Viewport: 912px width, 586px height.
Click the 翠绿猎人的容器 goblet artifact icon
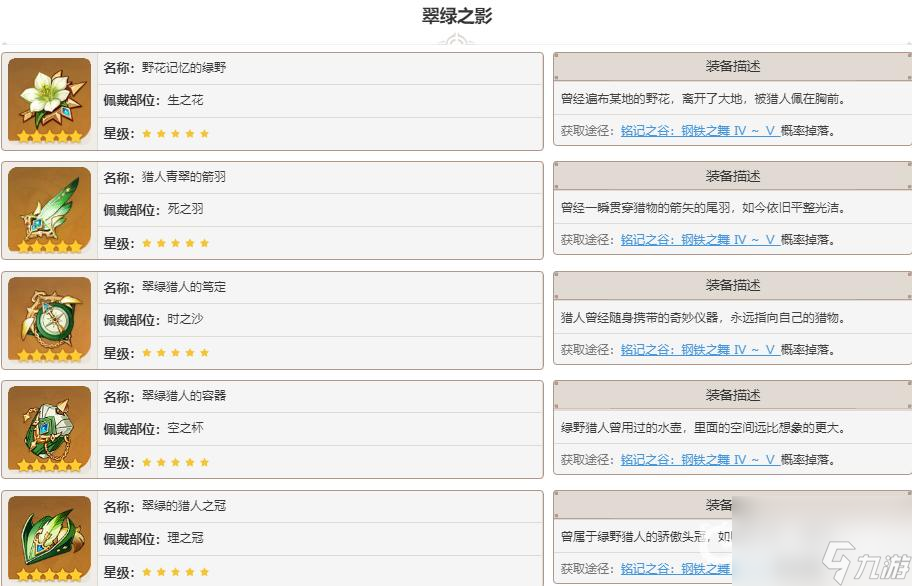click(49, 429)
